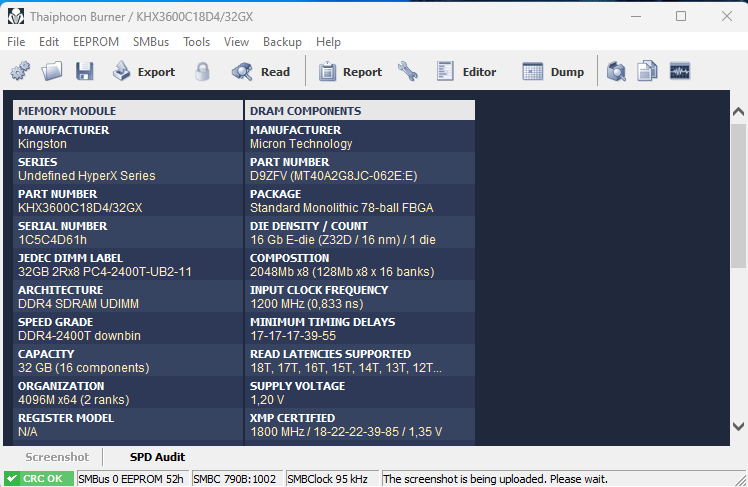Click organization 4096M x64 (2 ranks)
This screenshot has width=748, height=487.
pos(73,399)
